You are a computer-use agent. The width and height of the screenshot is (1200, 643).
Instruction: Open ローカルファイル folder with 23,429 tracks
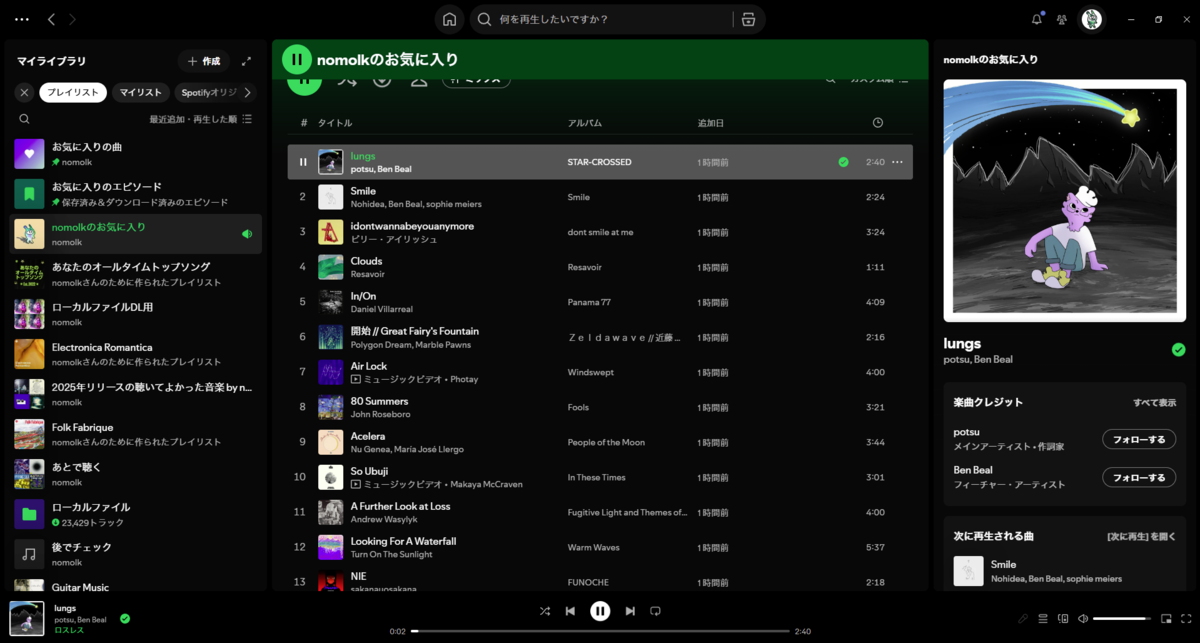coord(136,514)
